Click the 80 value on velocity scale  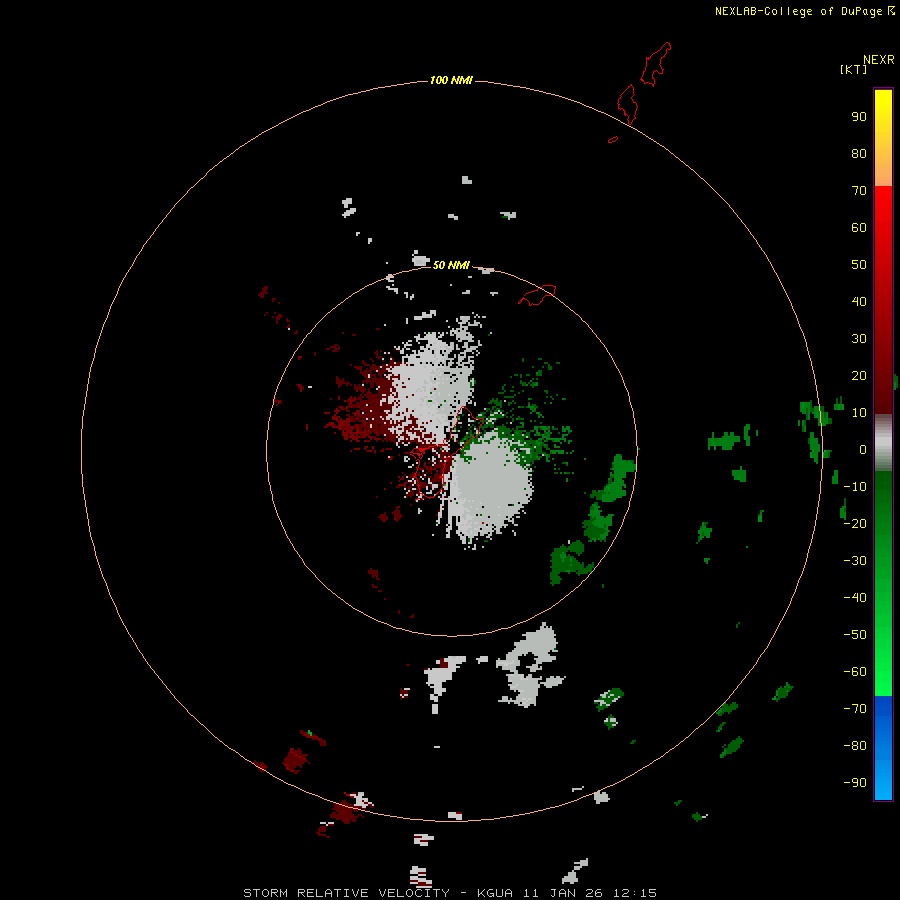coord(859,153)
